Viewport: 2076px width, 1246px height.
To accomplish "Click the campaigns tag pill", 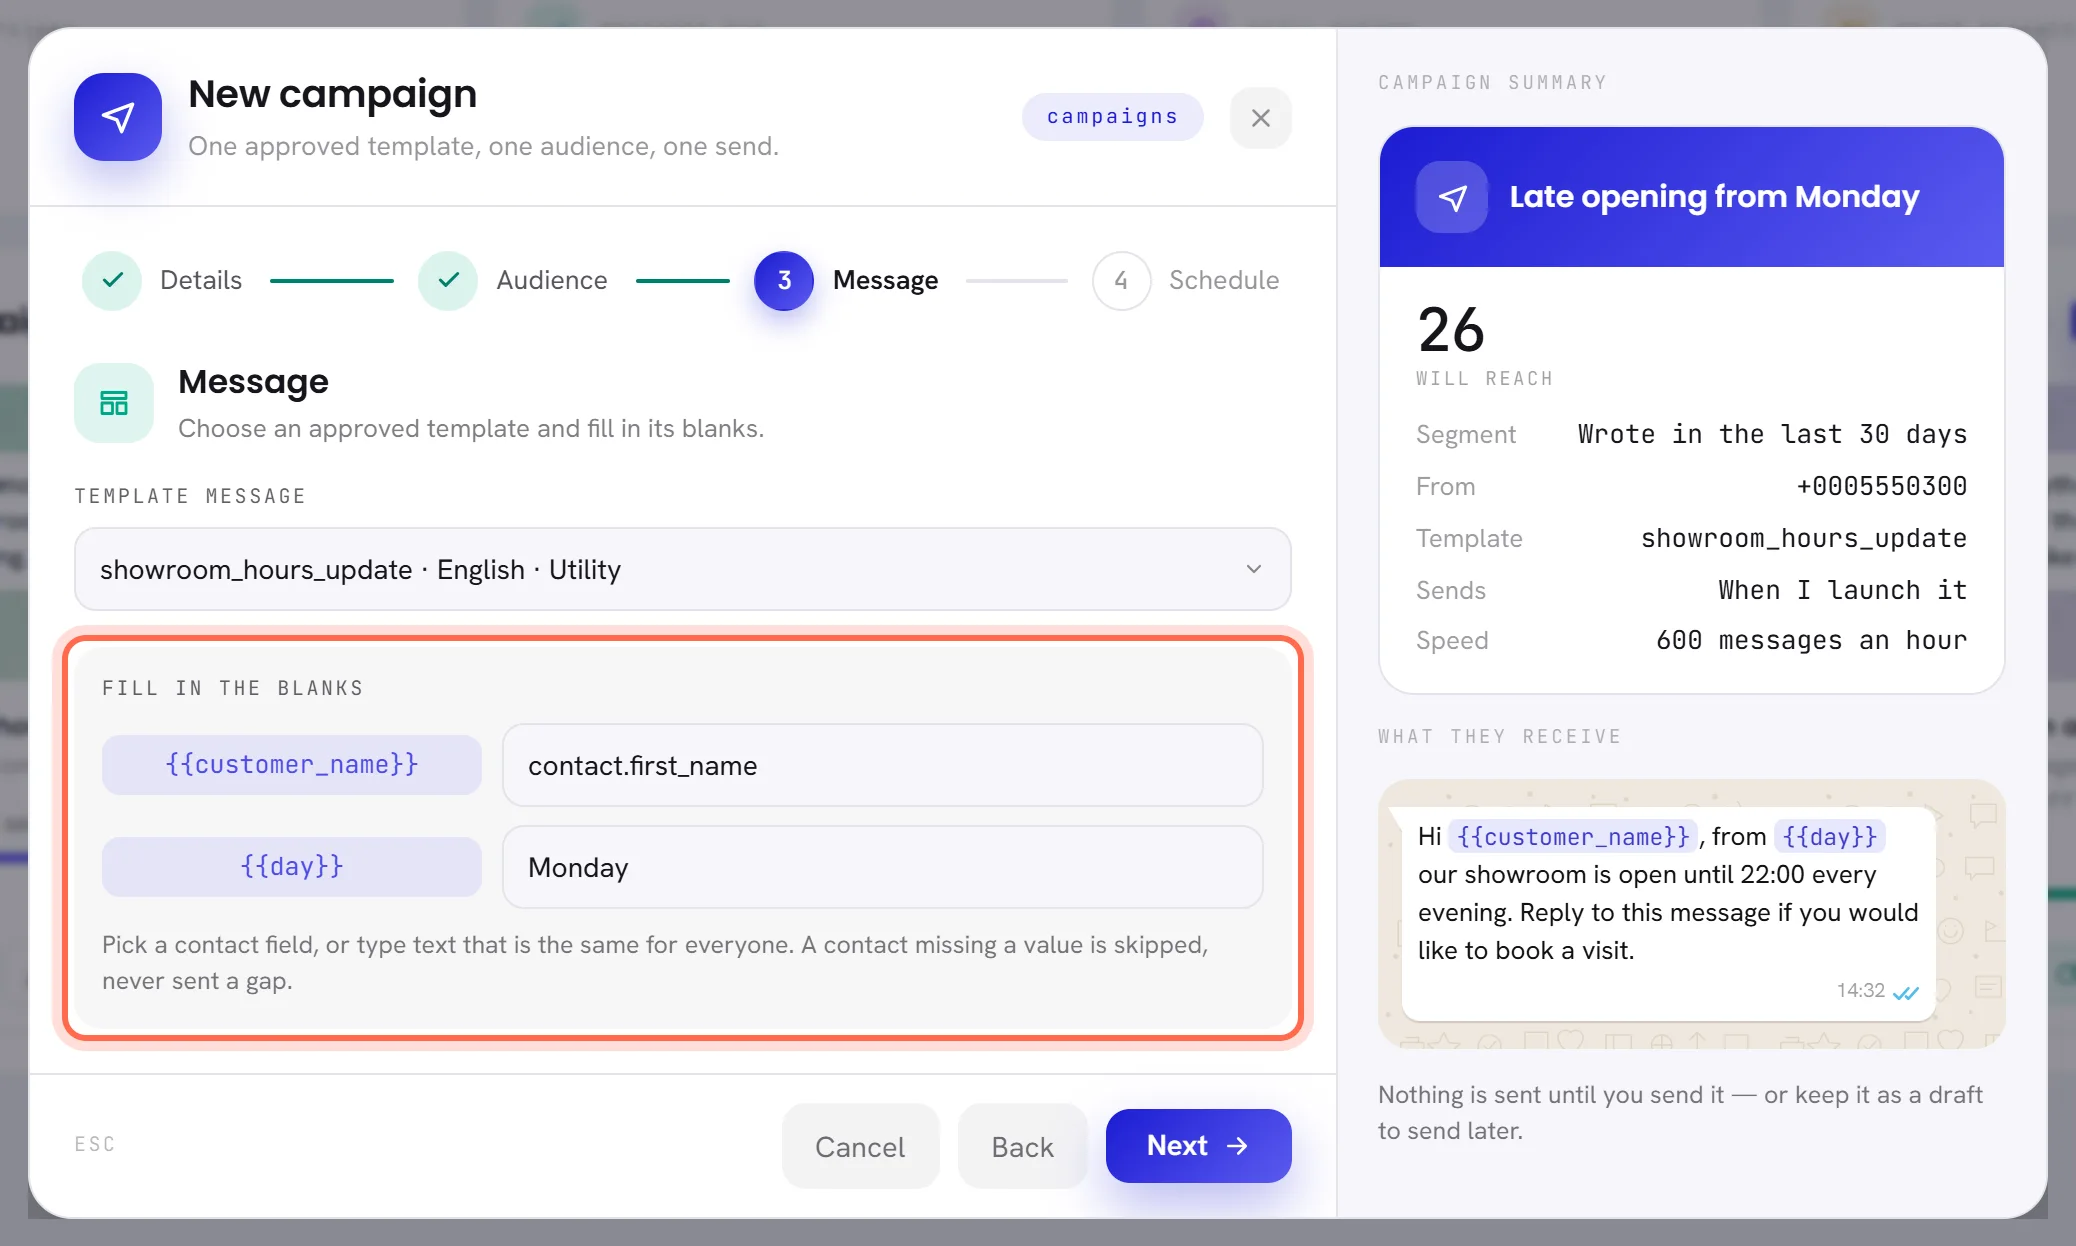I will point(1112,117).
